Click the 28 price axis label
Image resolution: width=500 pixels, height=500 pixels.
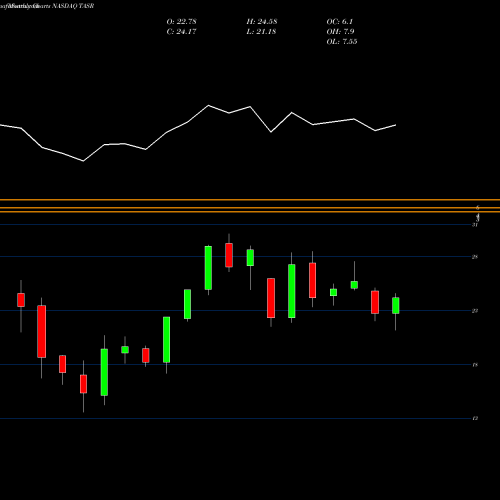pyautogui.click(x=475, y=257)
